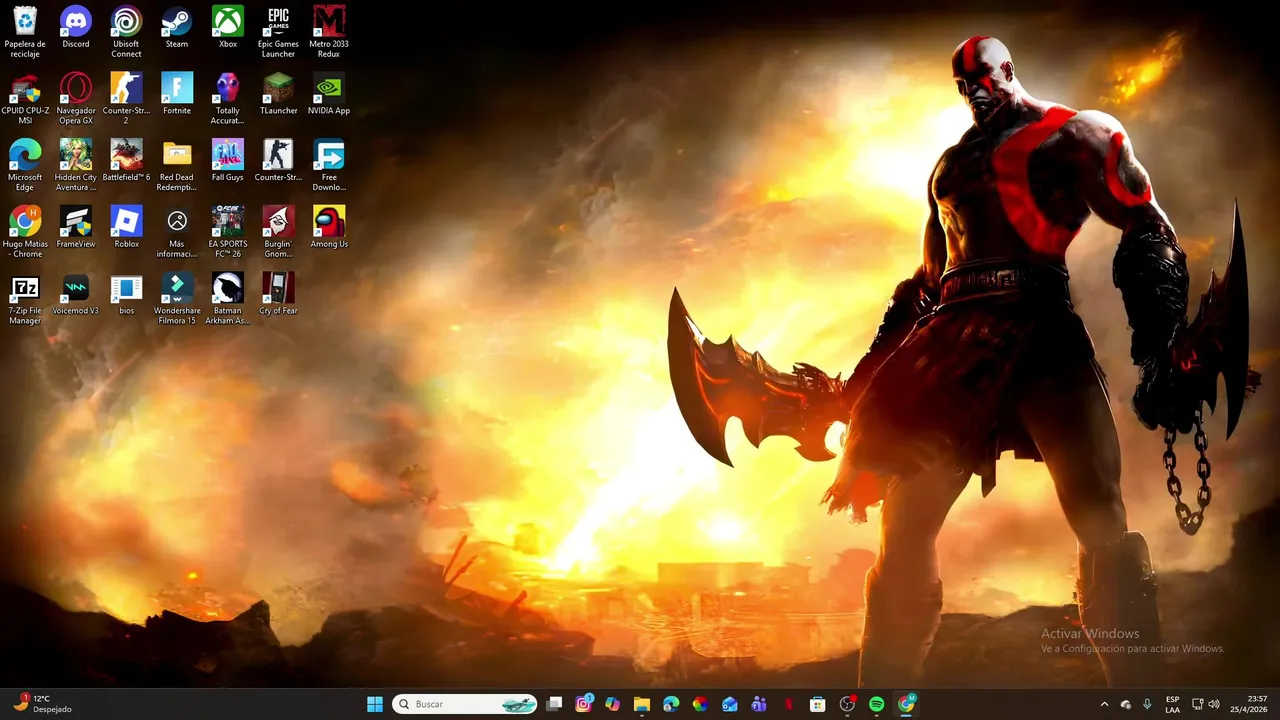Viewport: 1280px width, 720px height.
Task: Select the Counter-Strike 2 desktop icon
Action: (126, 98)
